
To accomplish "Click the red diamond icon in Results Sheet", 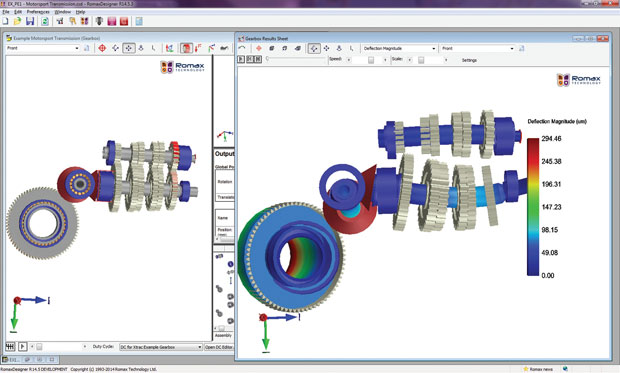I will pos(259,48).
